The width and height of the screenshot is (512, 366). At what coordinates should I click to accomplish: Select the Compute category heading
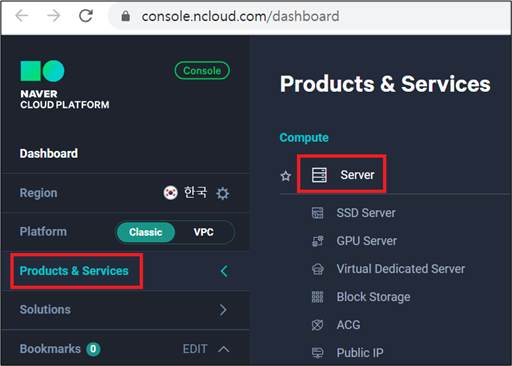click(x=304, y=138)
